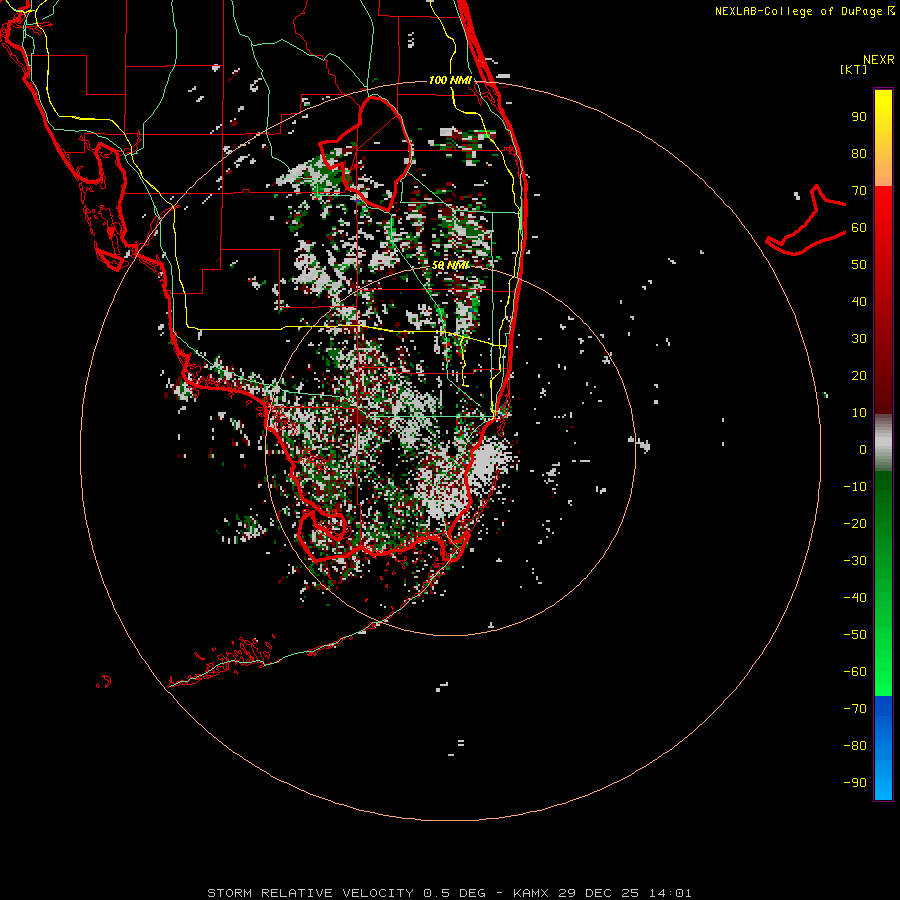Click the STORM RELATIVE VELOCITY caption text
Viewport: 900px width, 900px height.
[x=310, y=893]
